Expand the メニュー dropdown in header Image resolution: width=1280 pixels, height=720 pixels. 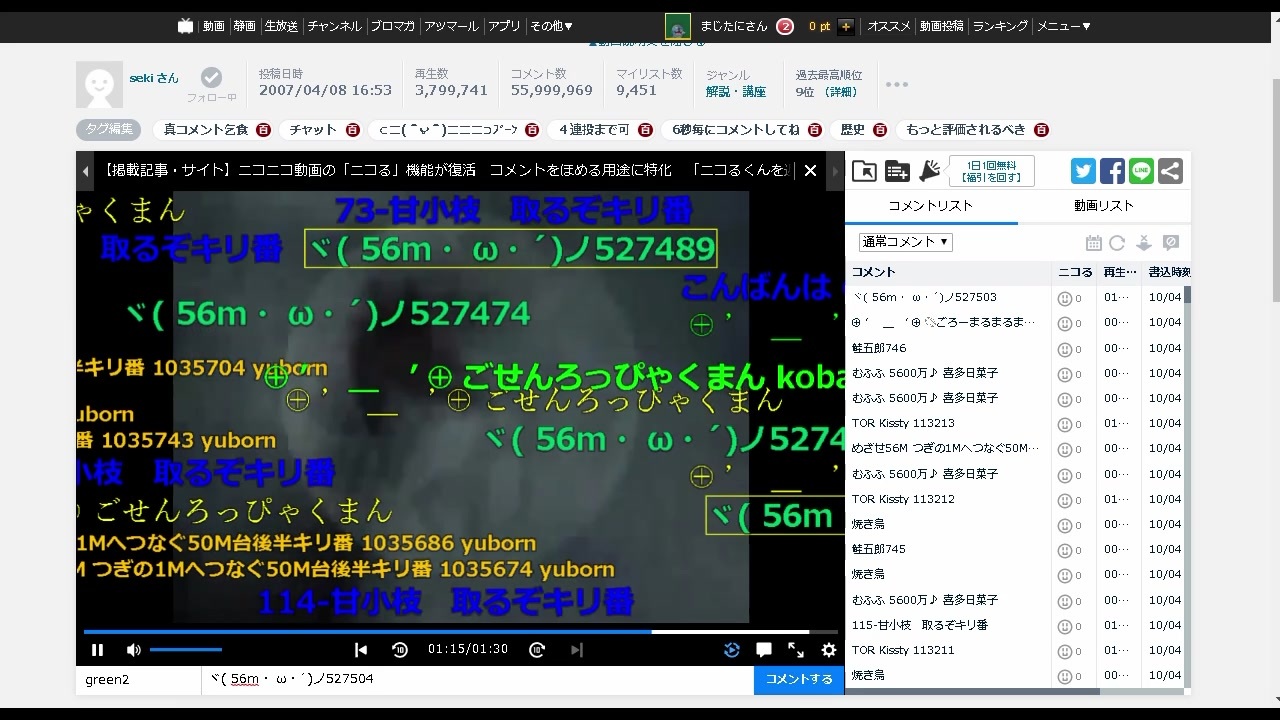(x=1063, y=26)
